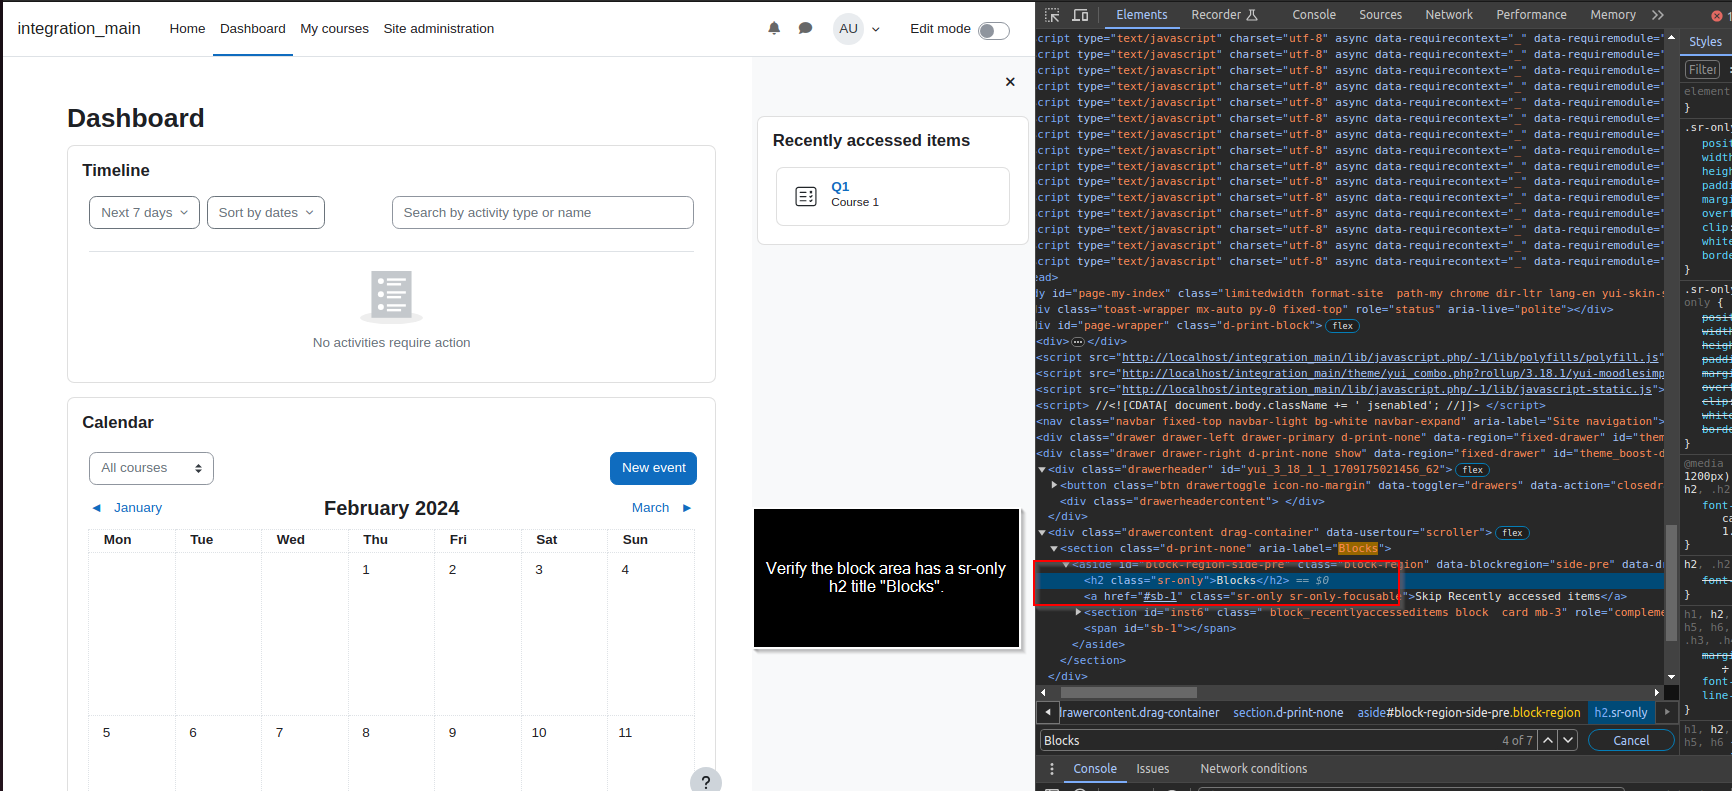Click the January previous month link
Viewport: 1732px width, 791px height.
pyautogui.click(x=138, y=508)
